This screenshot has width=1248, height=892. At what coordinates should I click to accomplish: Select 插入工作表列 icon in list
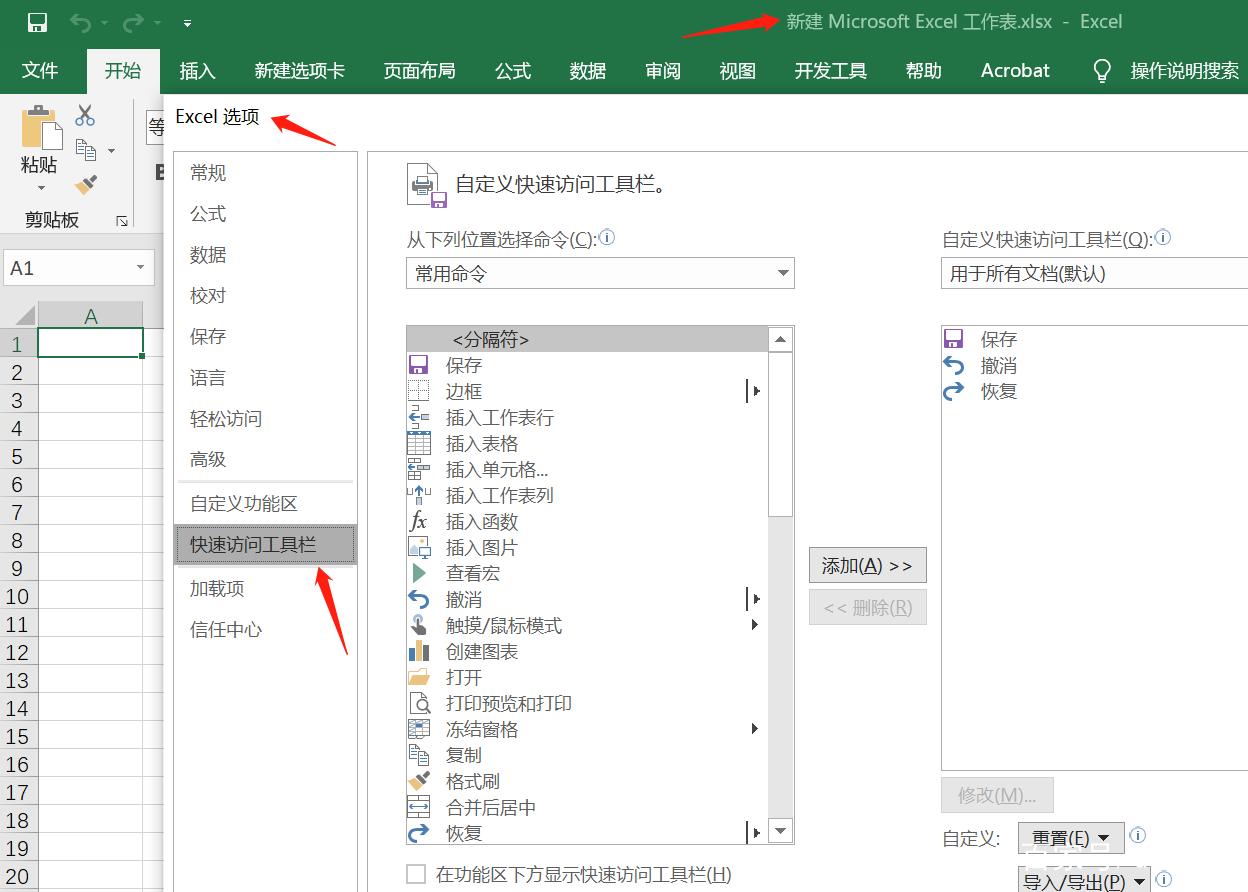tap(419, 496)
